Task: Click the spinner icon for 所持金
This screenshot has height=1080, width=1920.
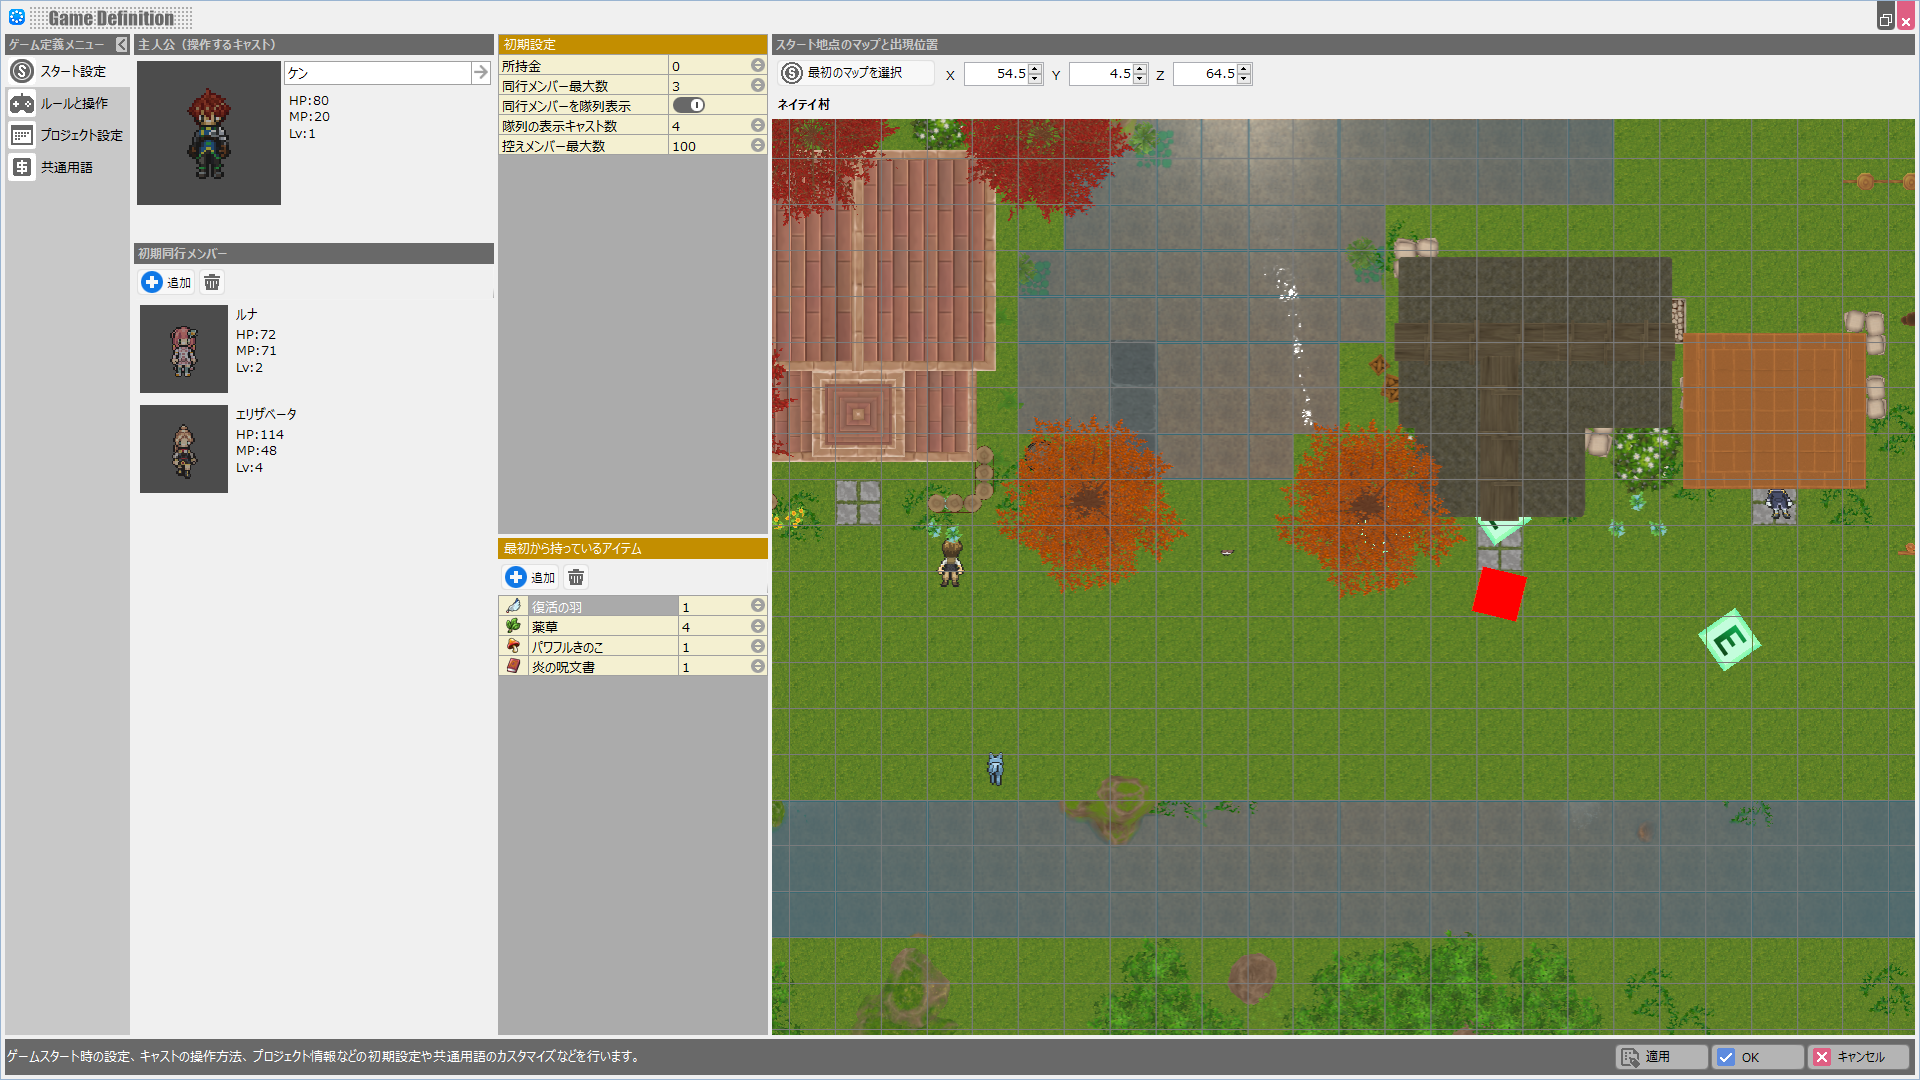Action: 757,66
